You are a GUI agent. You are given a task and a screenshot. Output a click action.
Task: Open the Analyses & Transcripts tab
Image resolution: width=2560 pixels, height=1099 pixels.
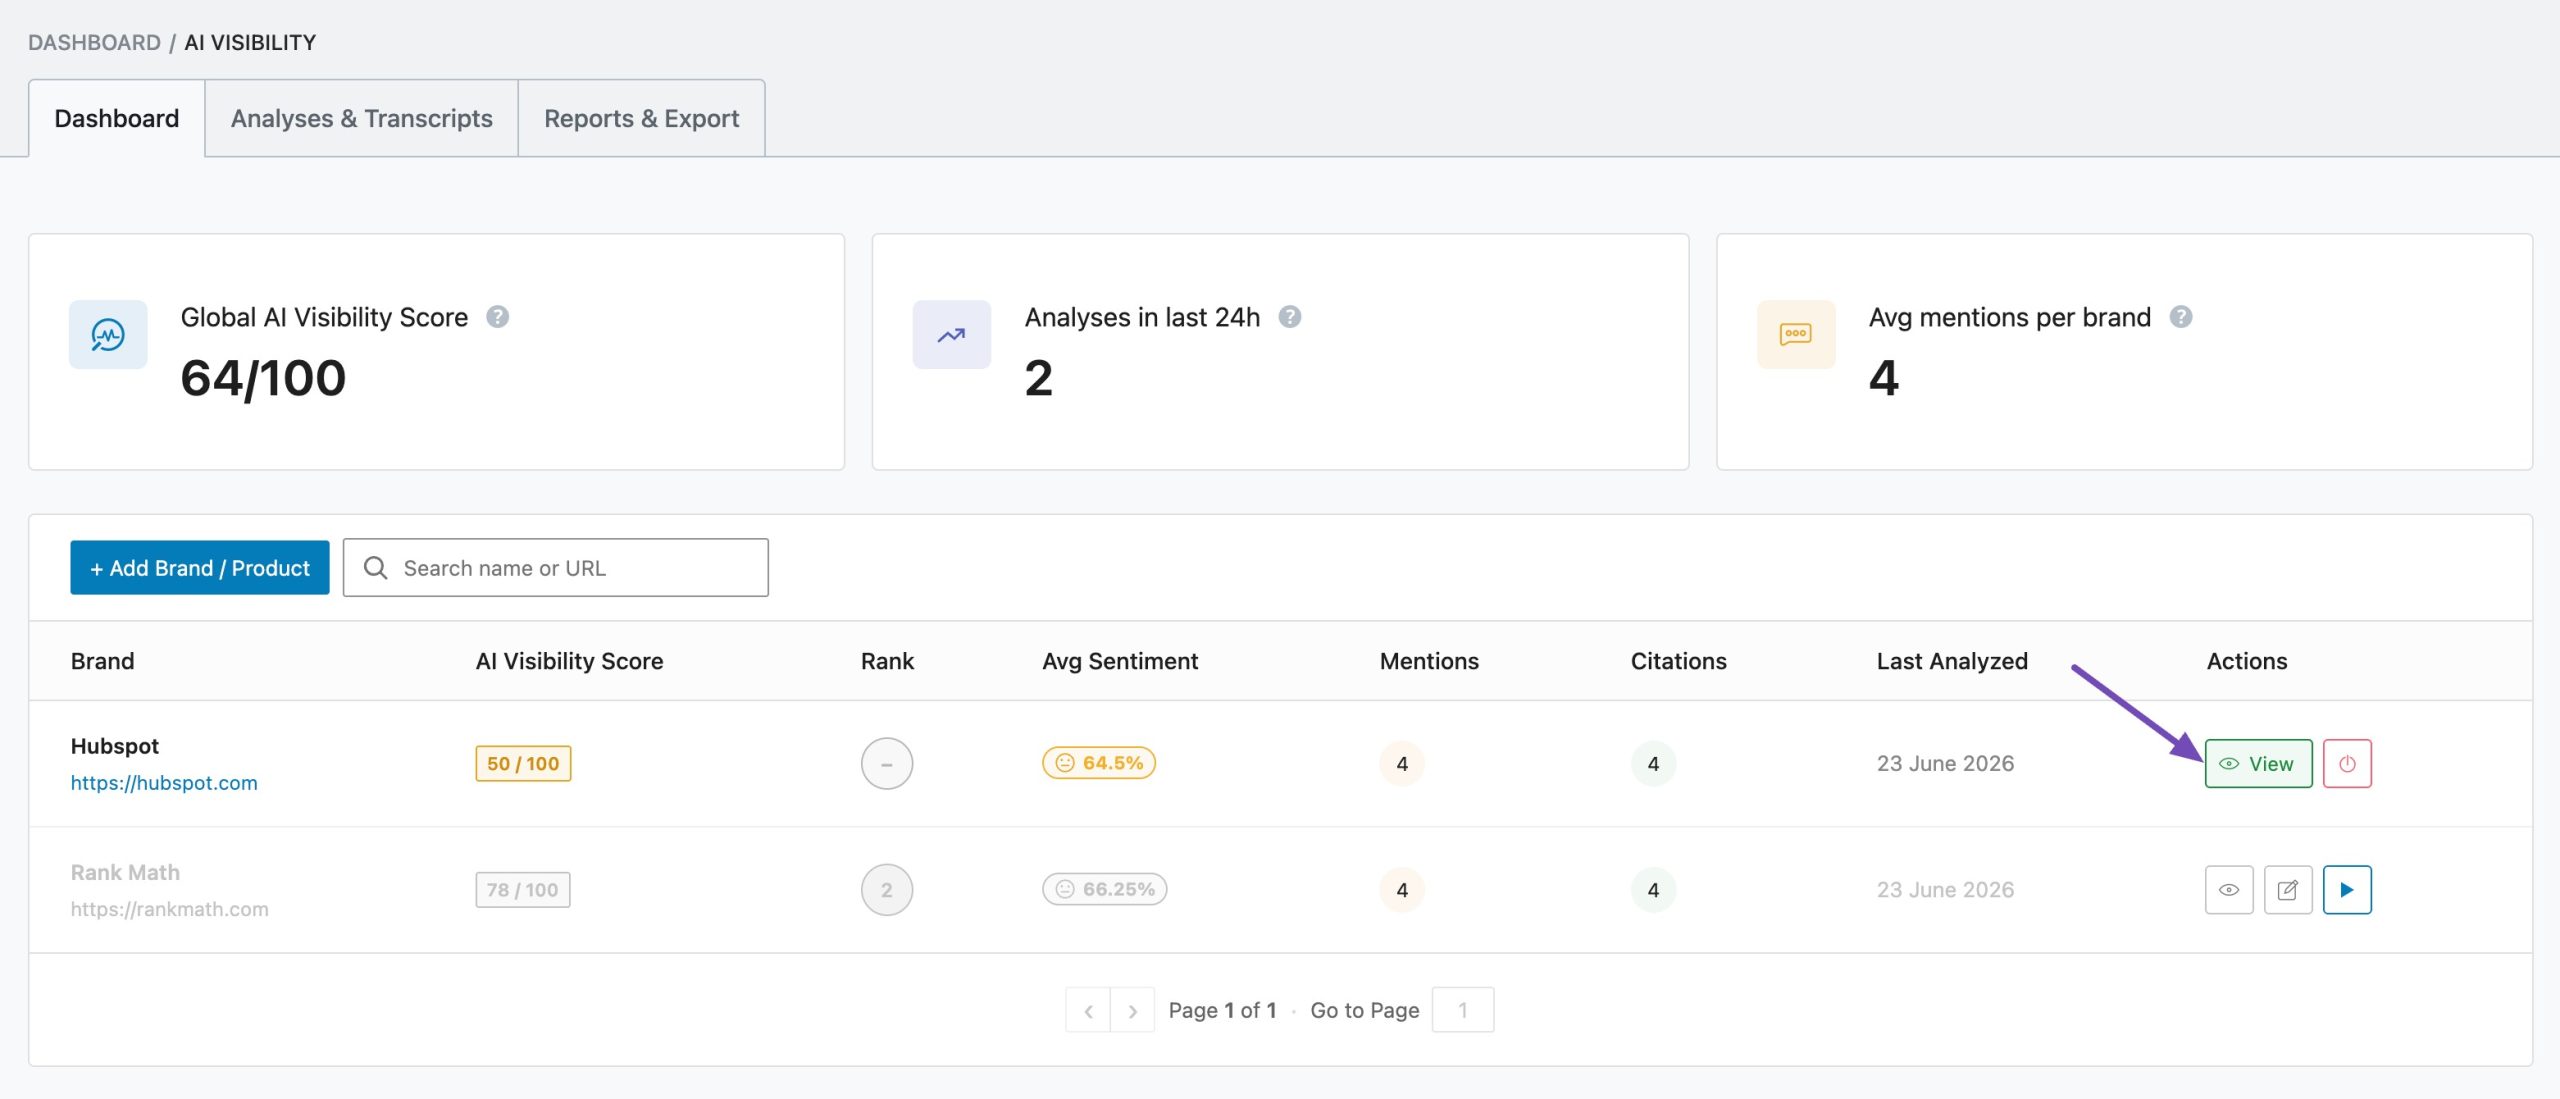click(x=362, y=118)
